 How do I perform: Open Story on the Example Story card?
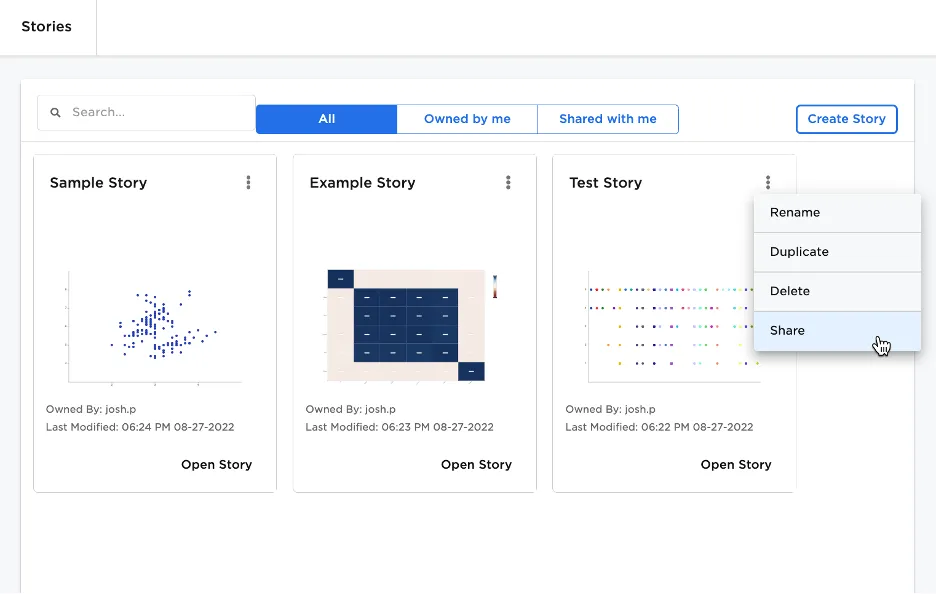tap(476, 465)
